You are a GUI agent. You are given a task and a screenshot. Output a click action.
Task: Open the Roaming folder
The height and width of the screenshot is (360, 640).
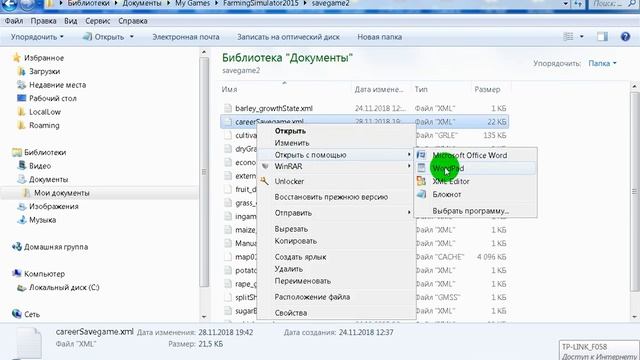[44, 125]
